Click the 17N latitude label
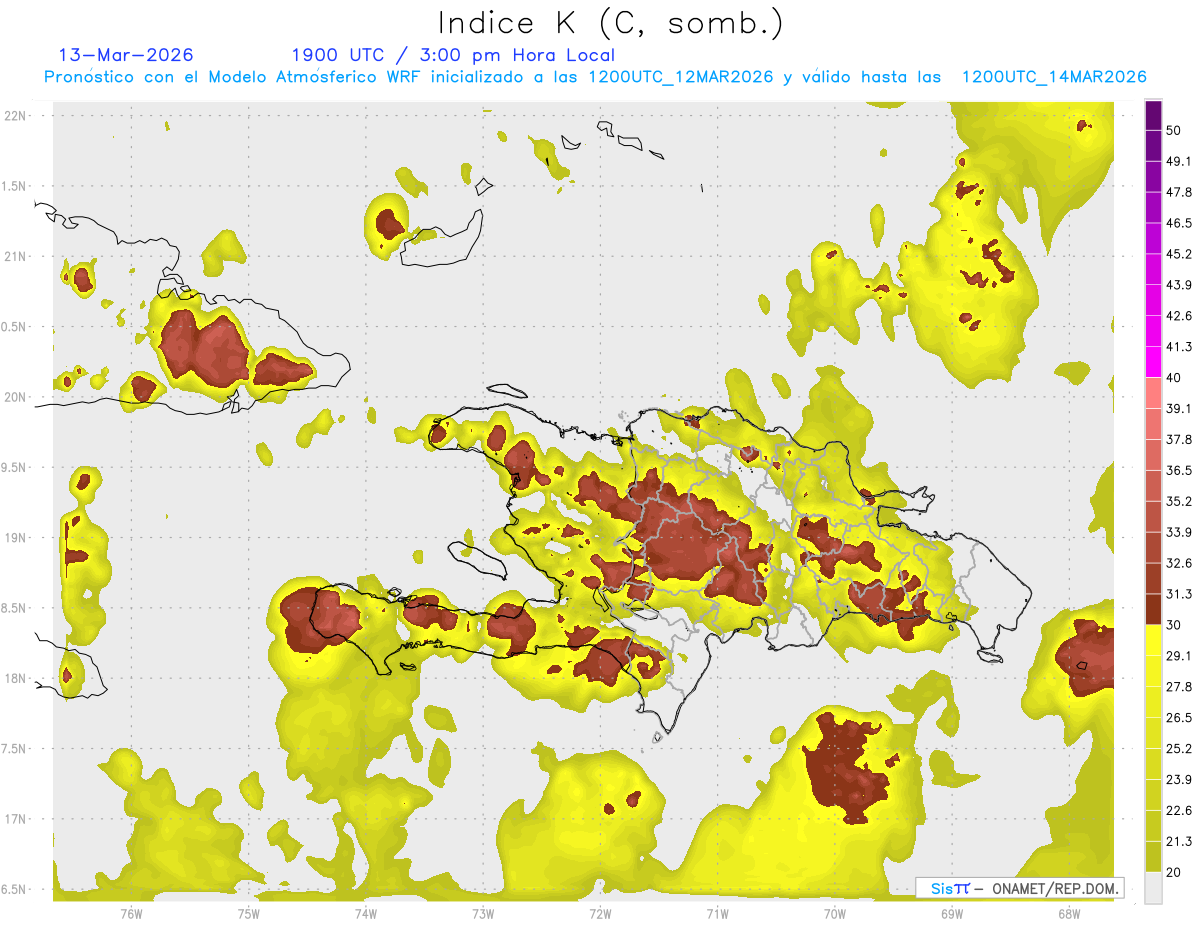 16,819
